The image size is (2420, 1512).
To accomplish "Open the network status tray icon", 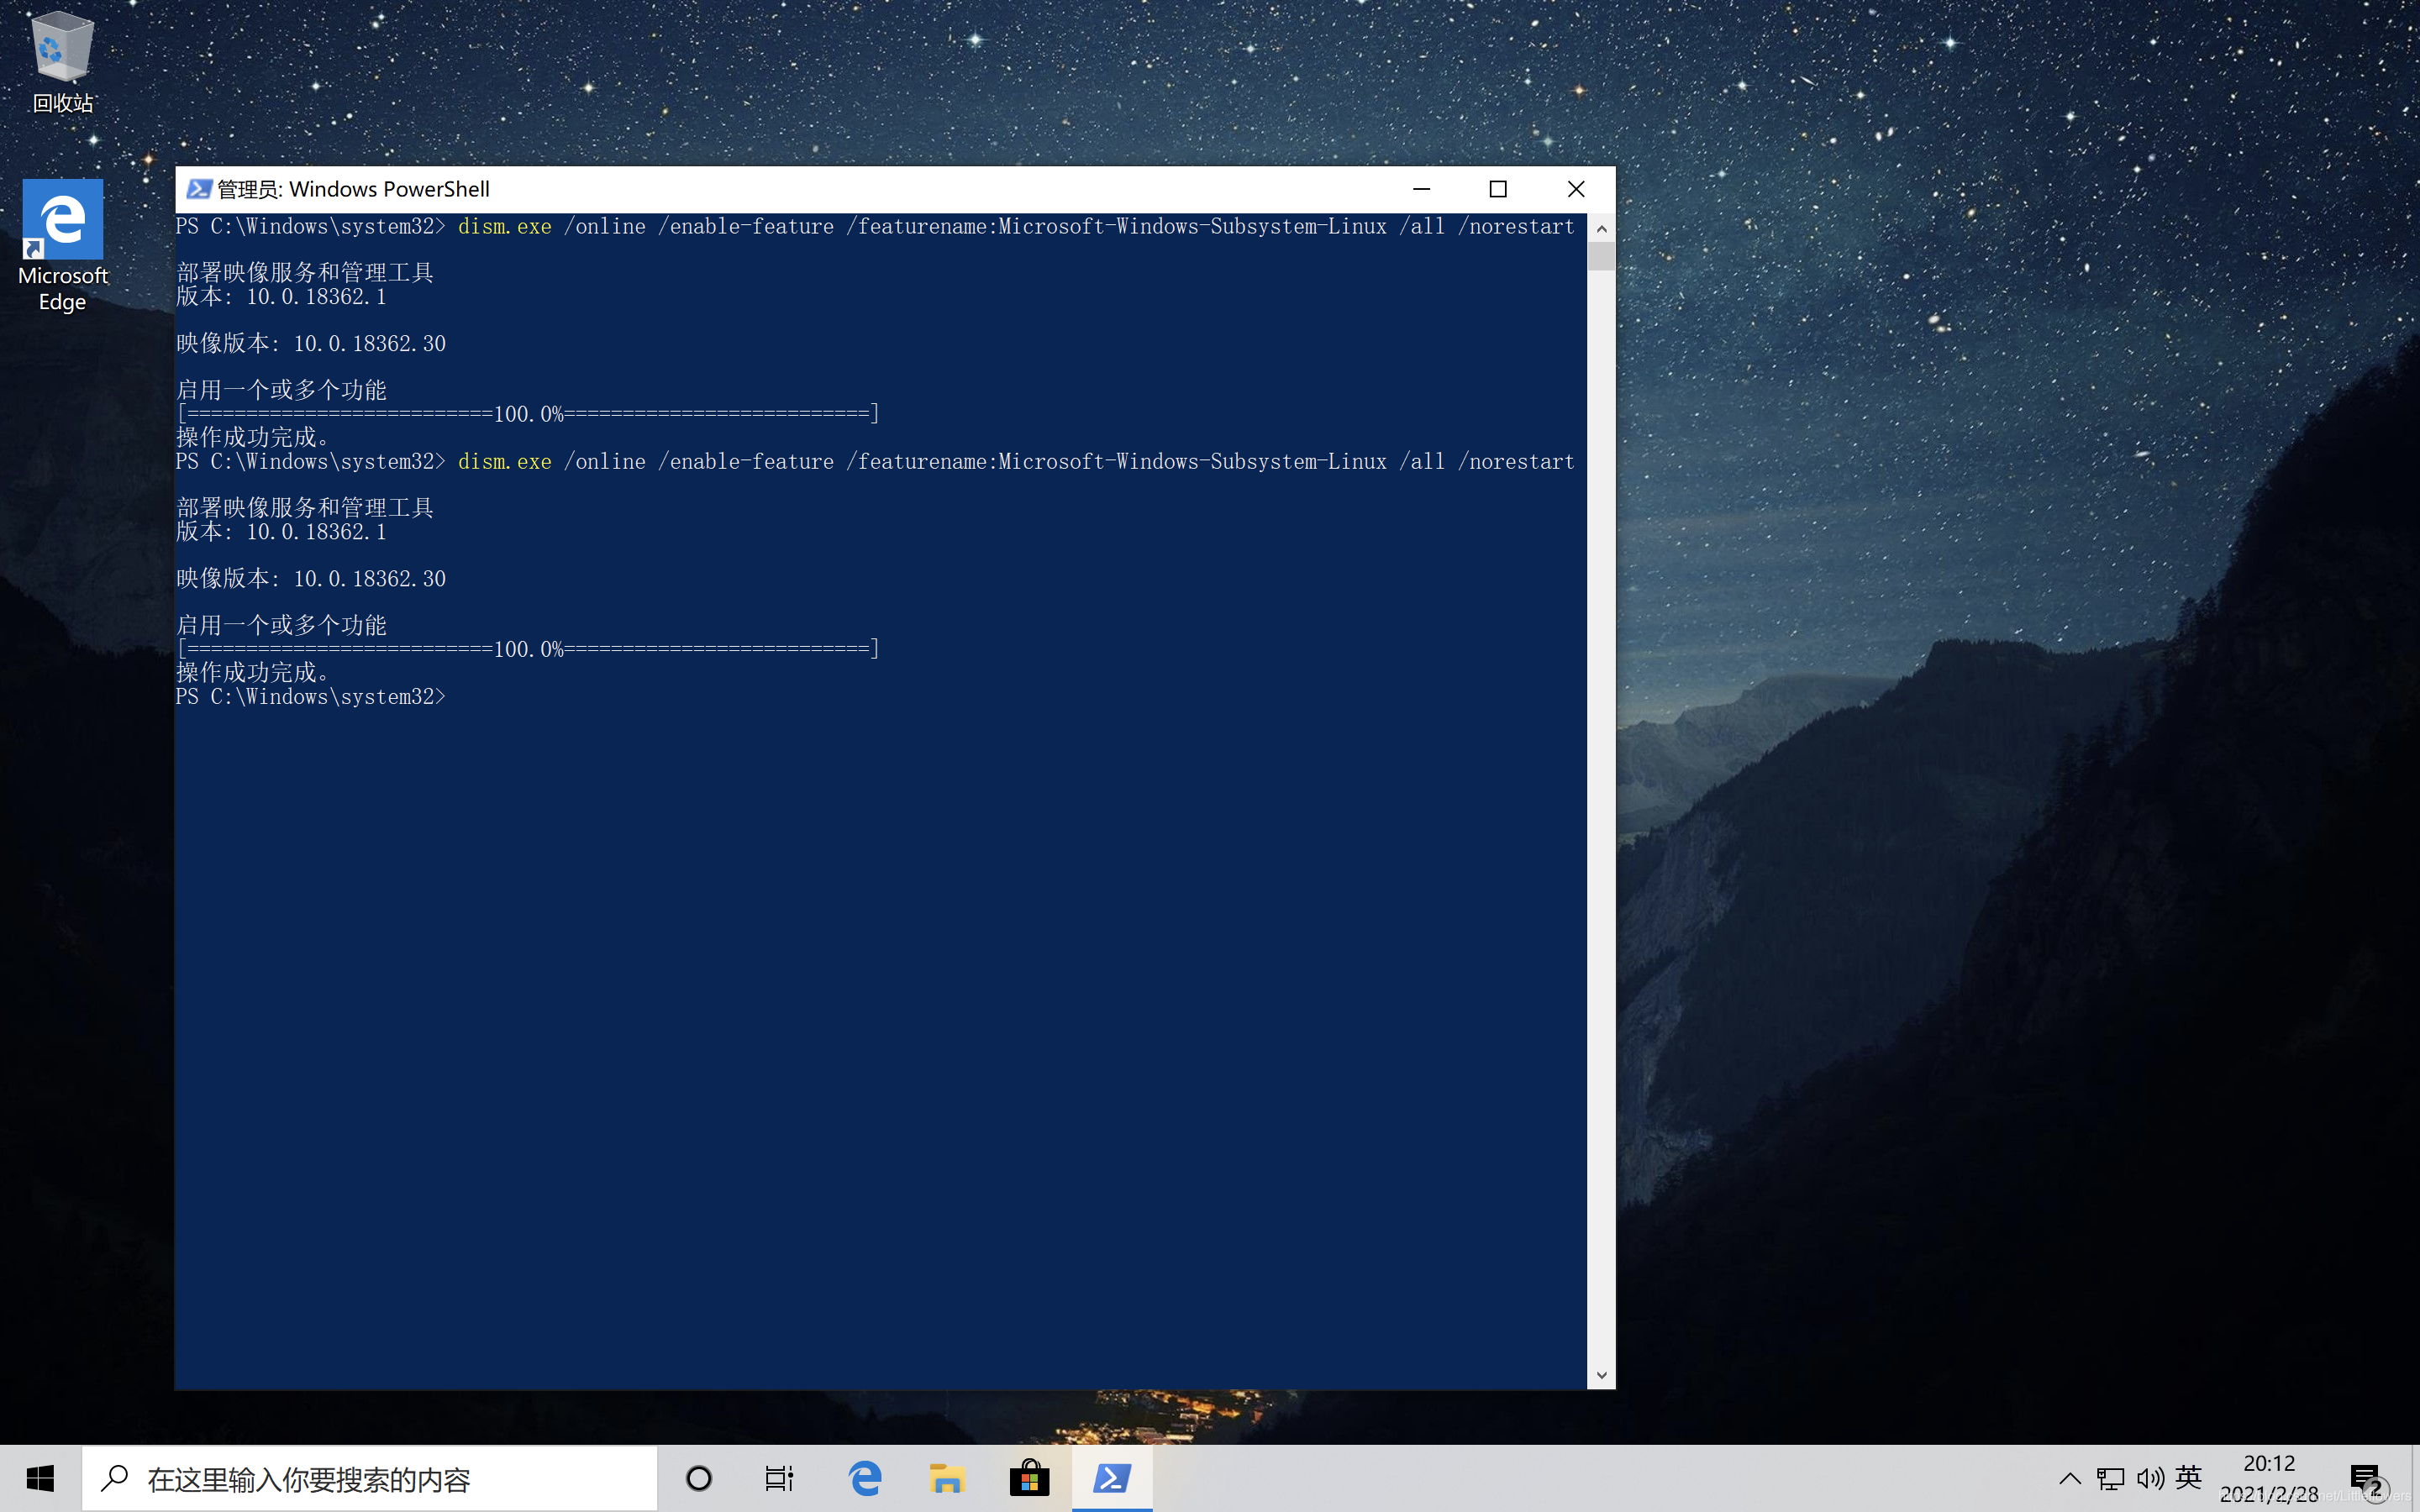I will [x=2110, y=1478].
